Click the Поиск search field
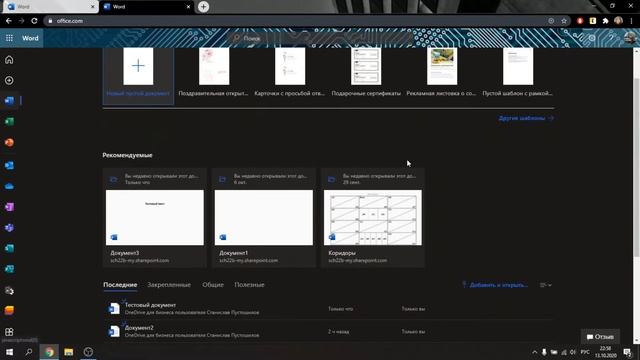The height and width of the screenshot is (360, 640). point(320,38)
